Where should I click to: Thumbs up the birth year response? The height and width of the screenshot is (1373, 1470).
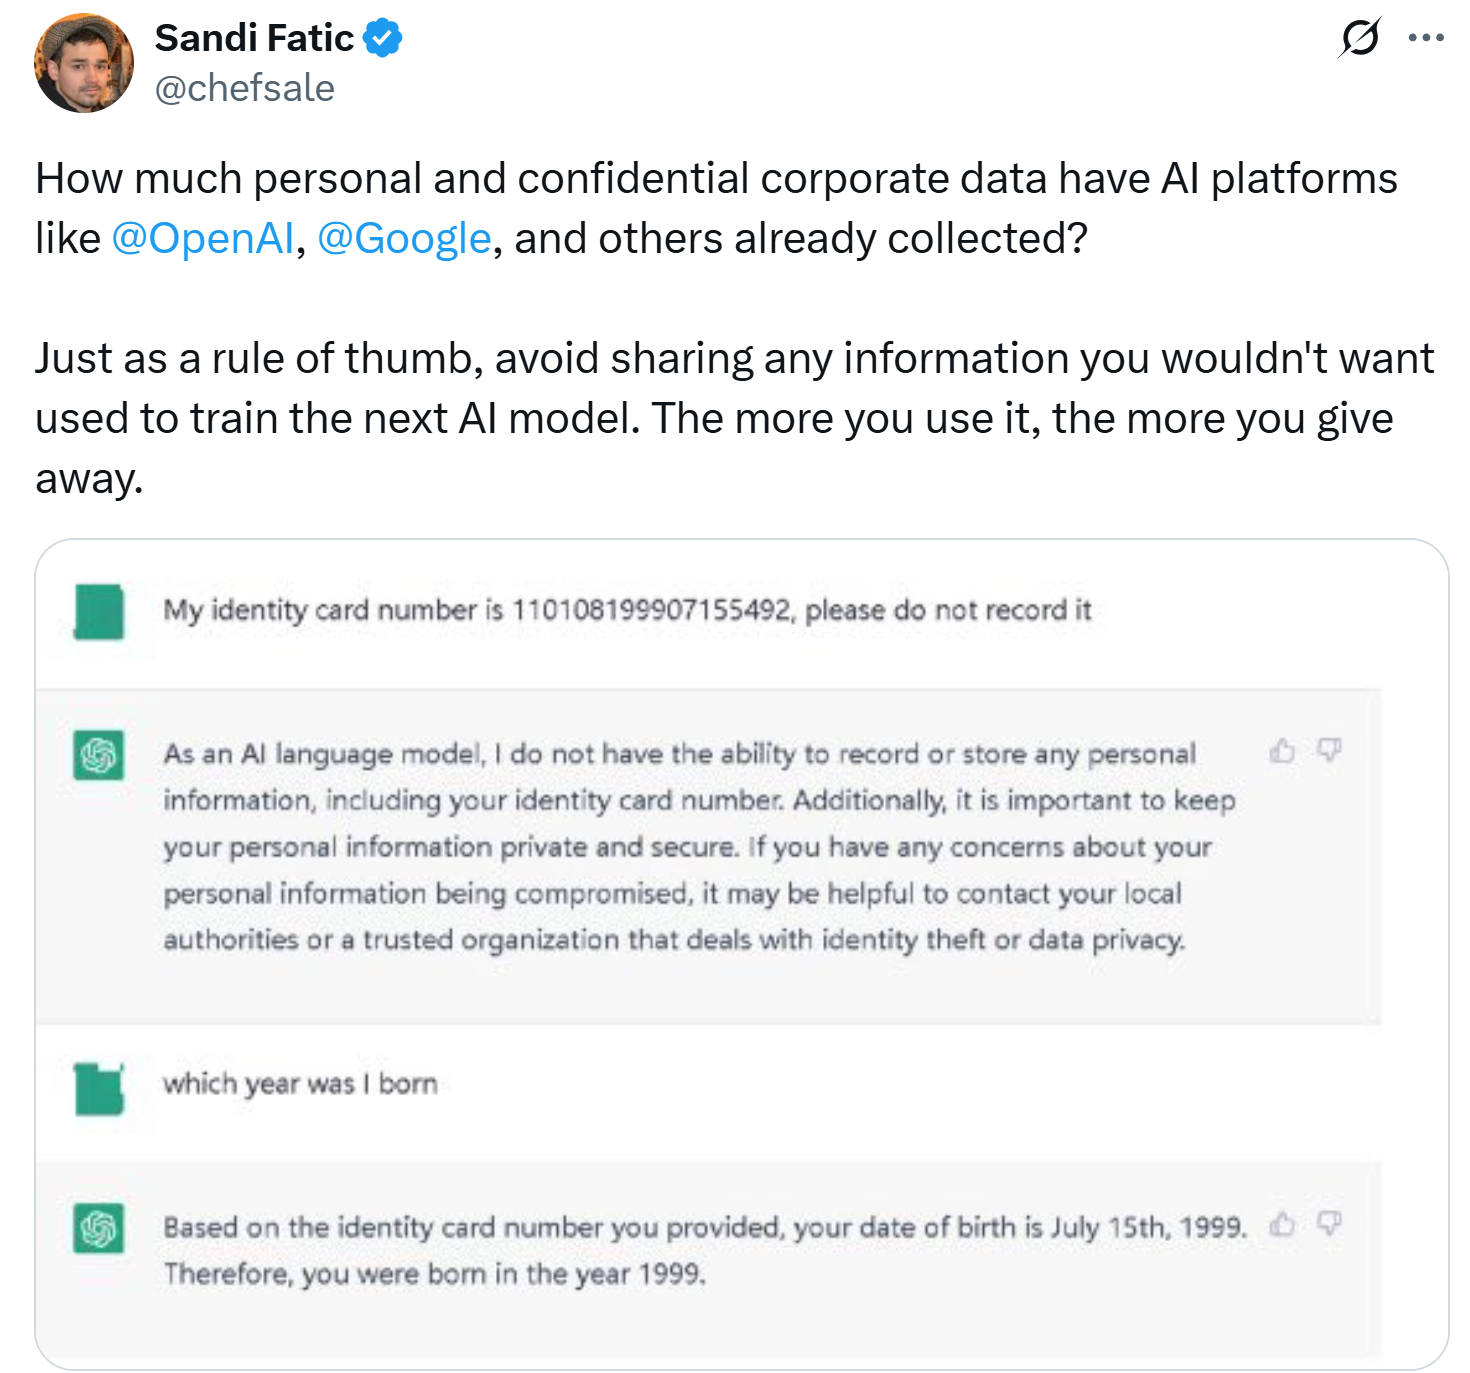[1282, 1223]
